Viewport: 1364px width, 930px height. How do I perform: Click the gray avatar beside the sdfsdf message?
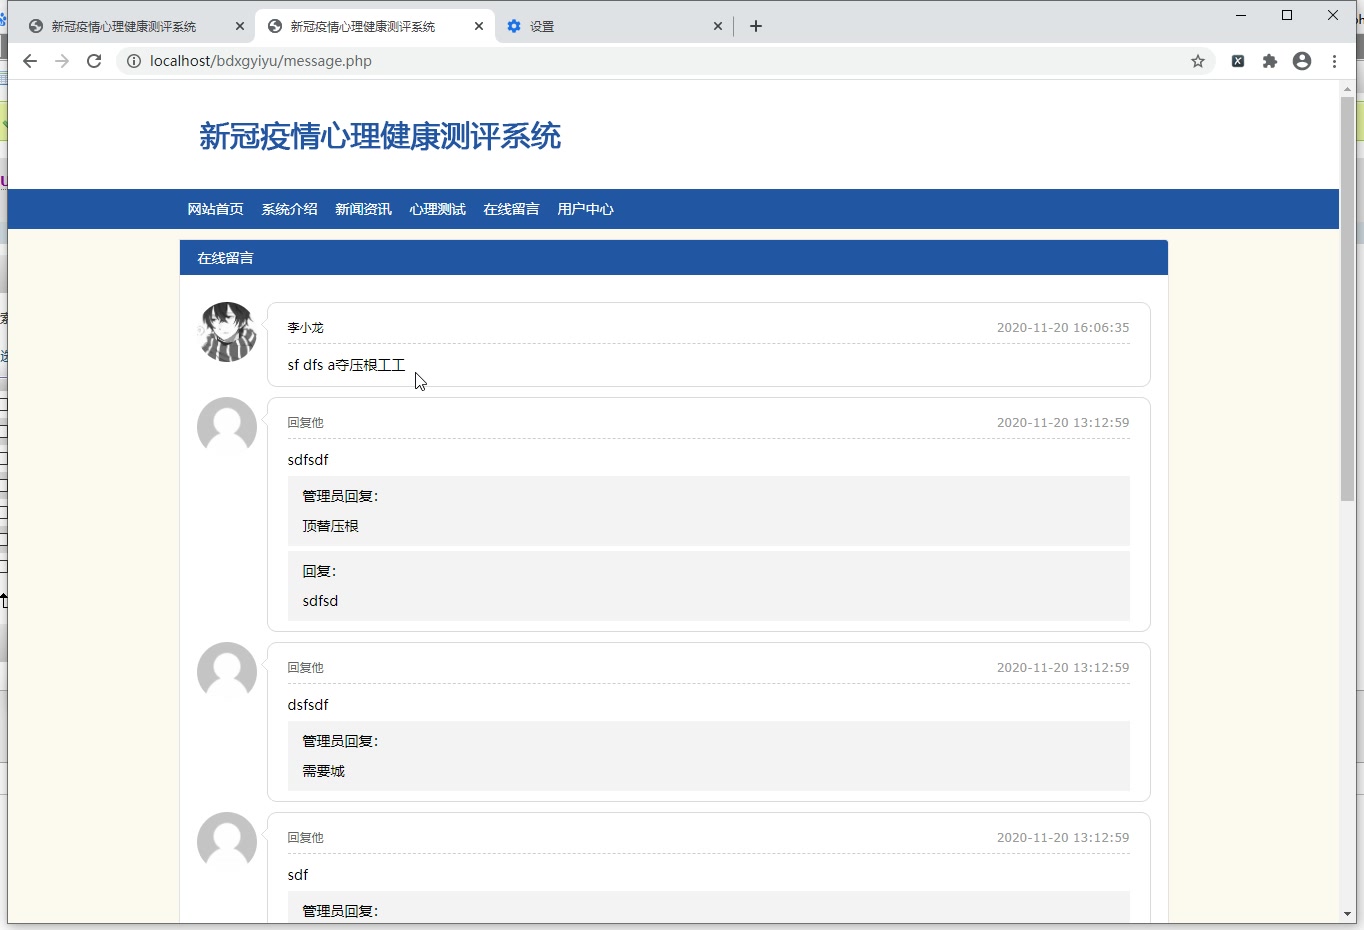pos(227,427)
